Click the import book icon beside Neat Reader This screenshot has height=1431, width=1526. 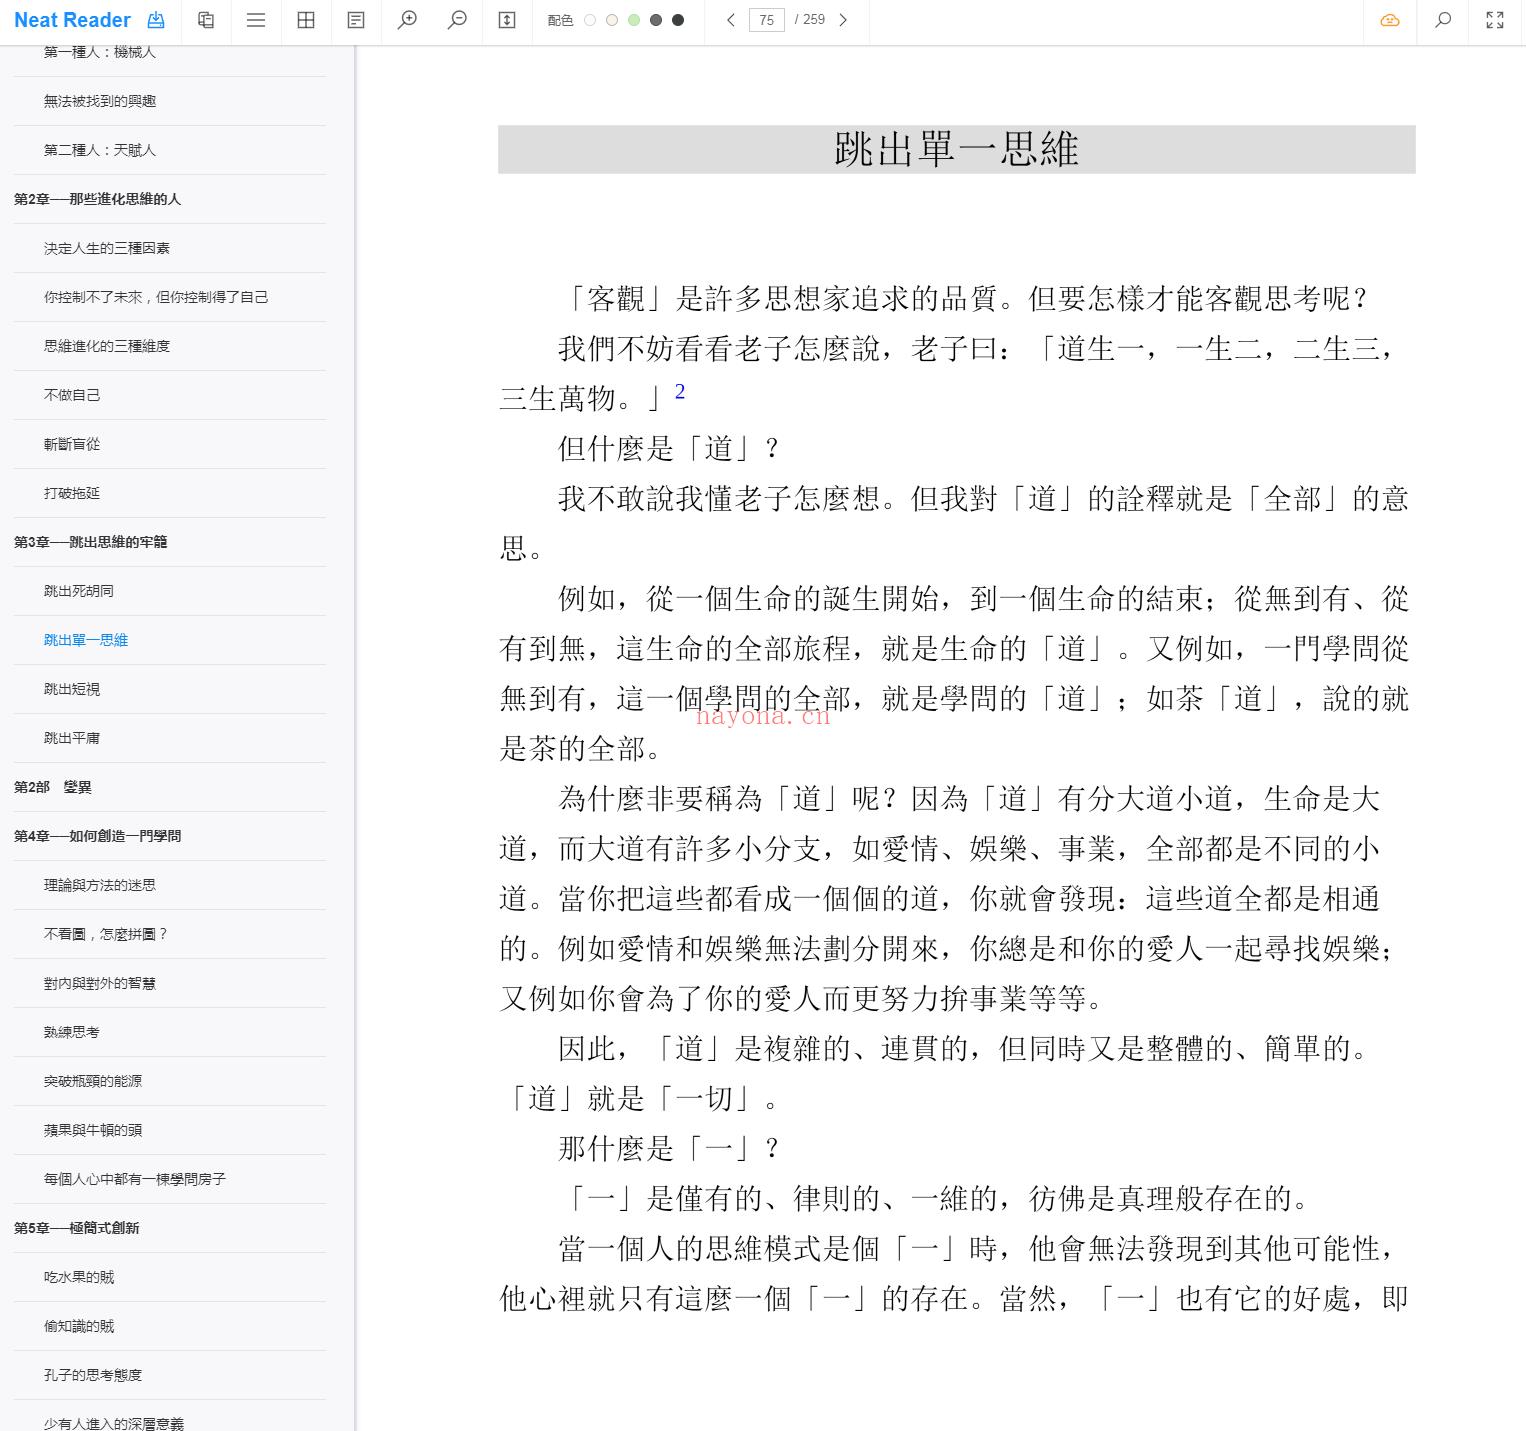point(156,20)
